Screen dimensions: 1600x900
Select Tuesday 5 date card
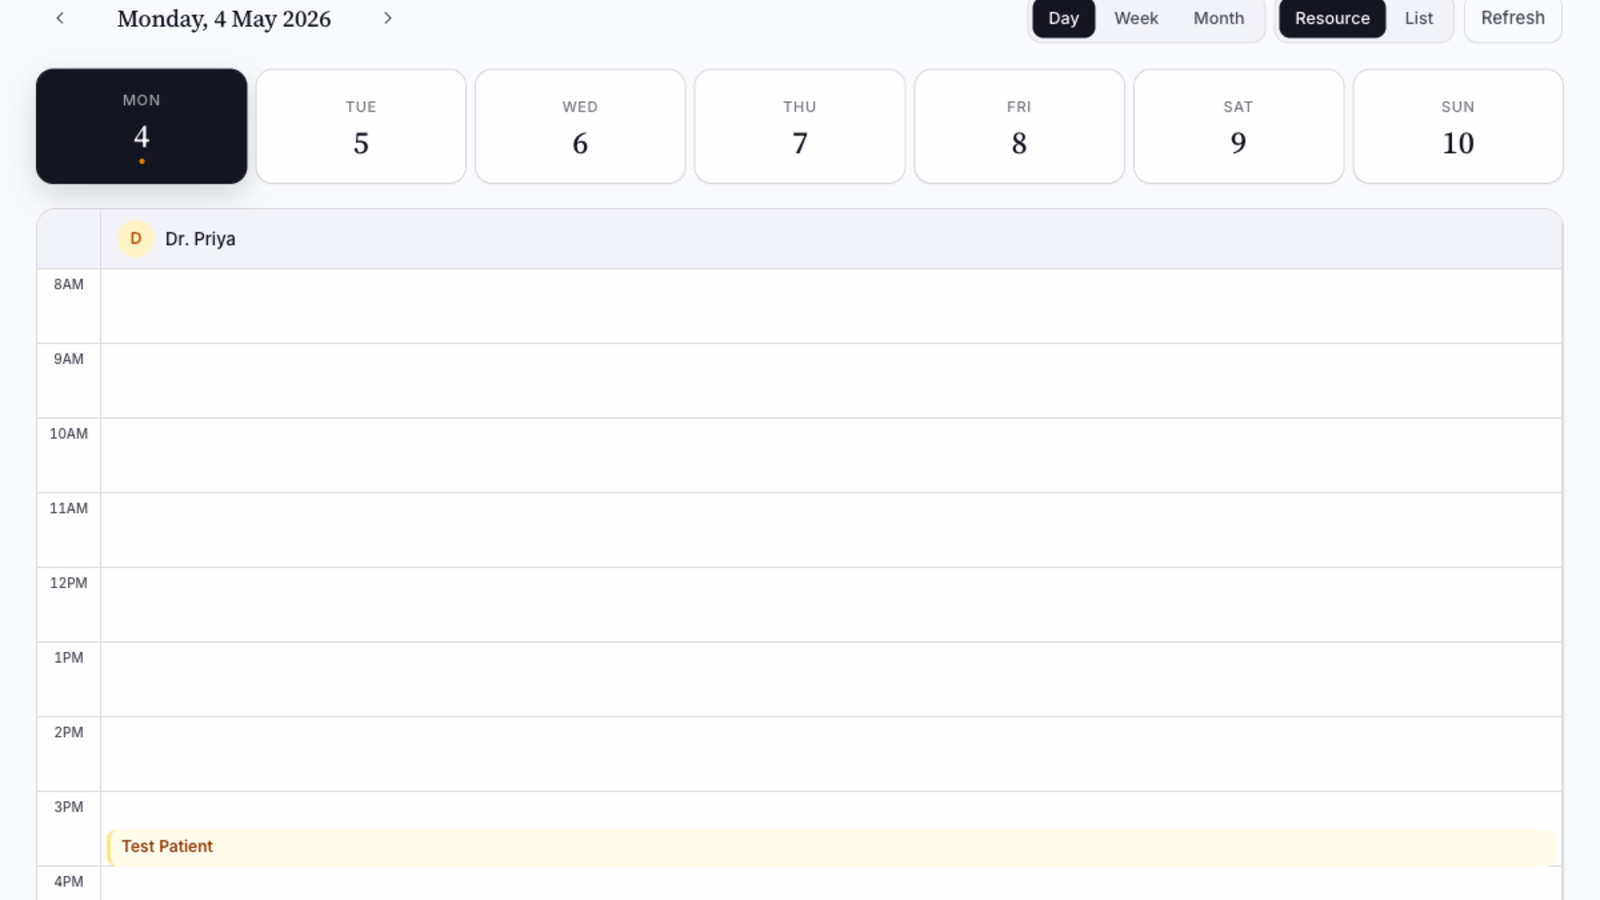coord(361,126)
